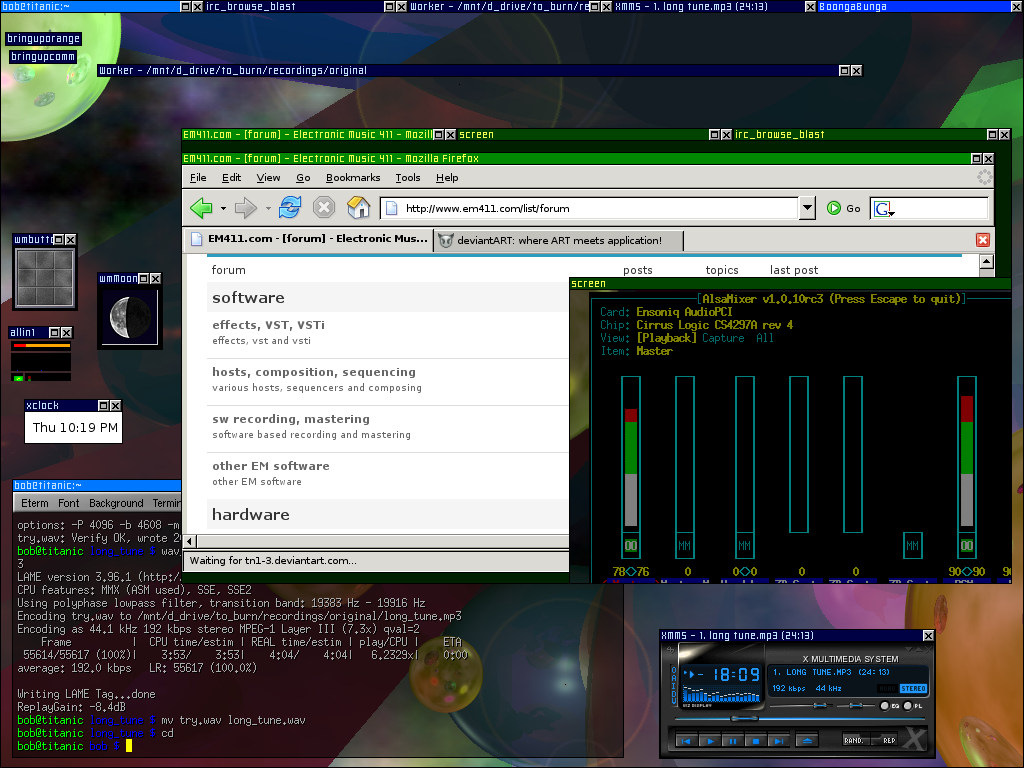1024x768 pixels.
Task: Pause playback in XMMS
Action: pyautogui.click(x=733, y=741)
